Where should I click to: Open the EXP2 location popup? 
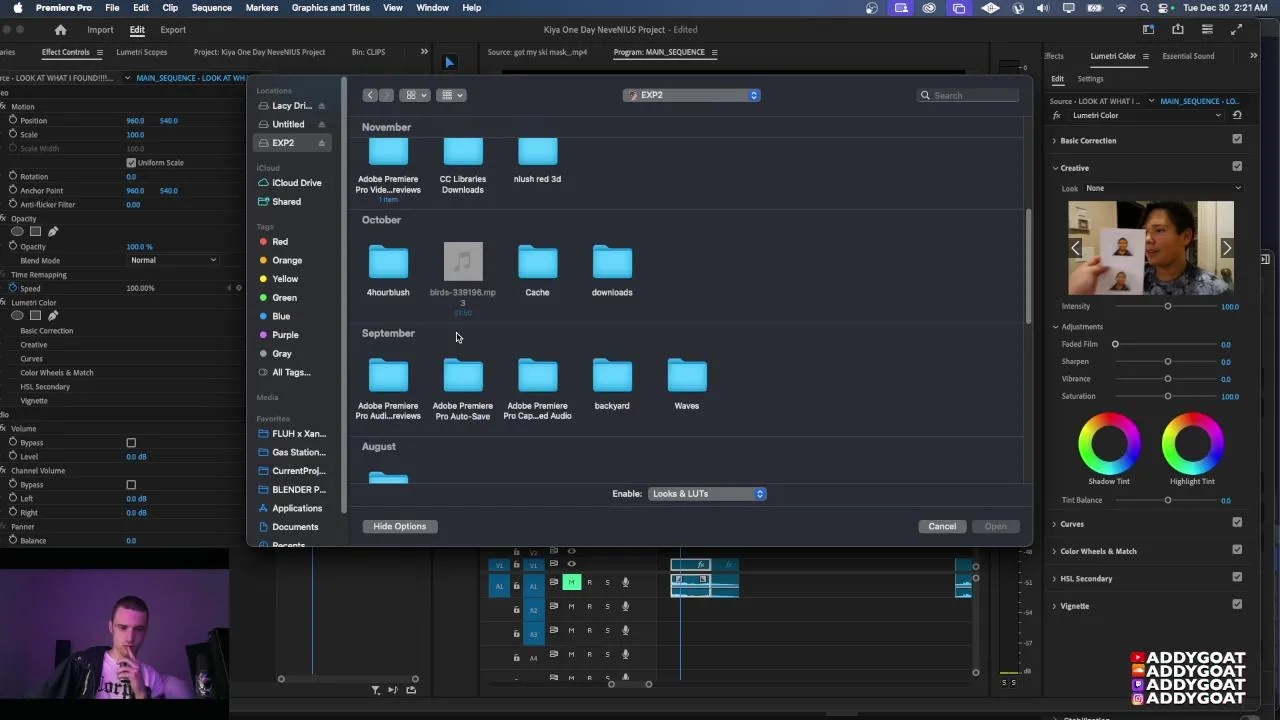691,95
